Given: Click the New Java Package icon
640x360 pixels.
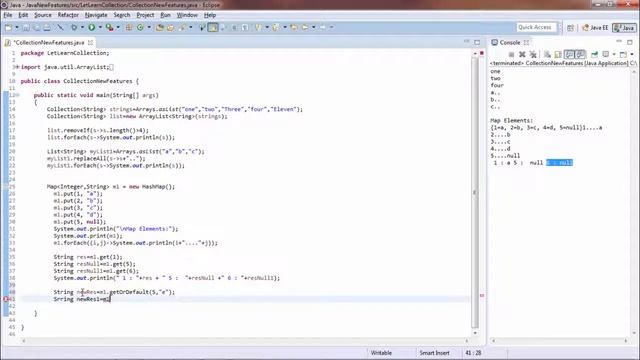Looking at the screenshot, I should [x=129, y=27].
